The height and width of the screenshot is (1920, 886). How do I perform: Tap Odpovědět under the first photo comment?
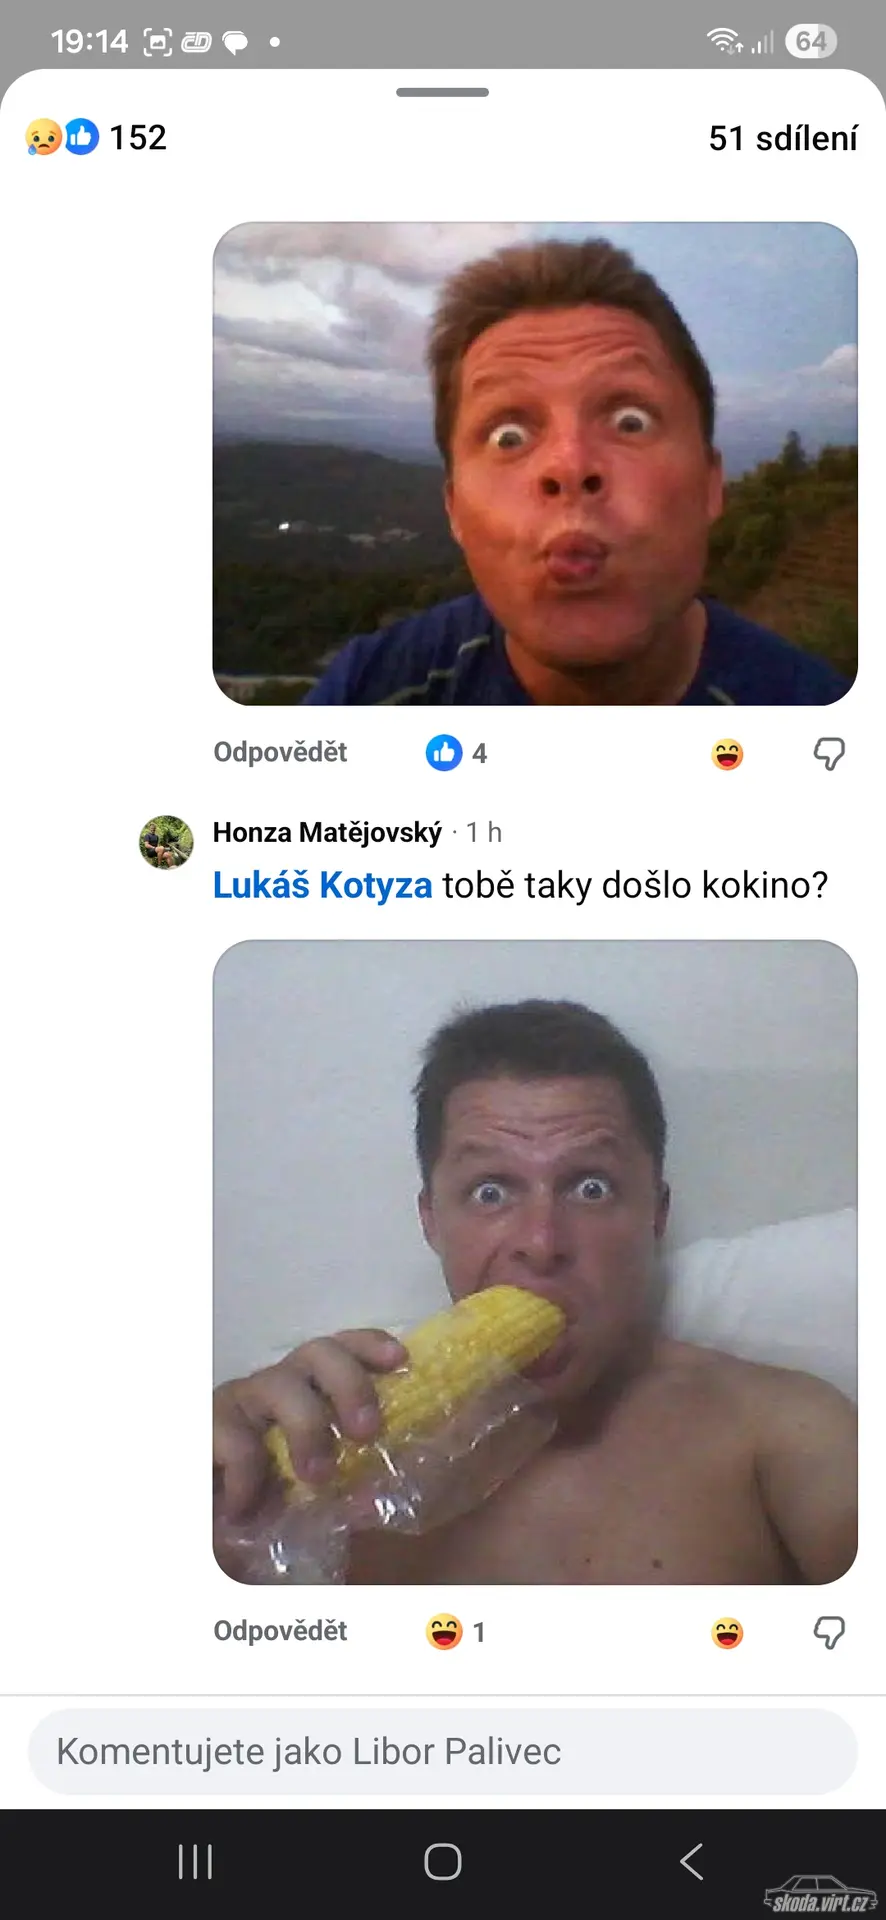point(280,752)
